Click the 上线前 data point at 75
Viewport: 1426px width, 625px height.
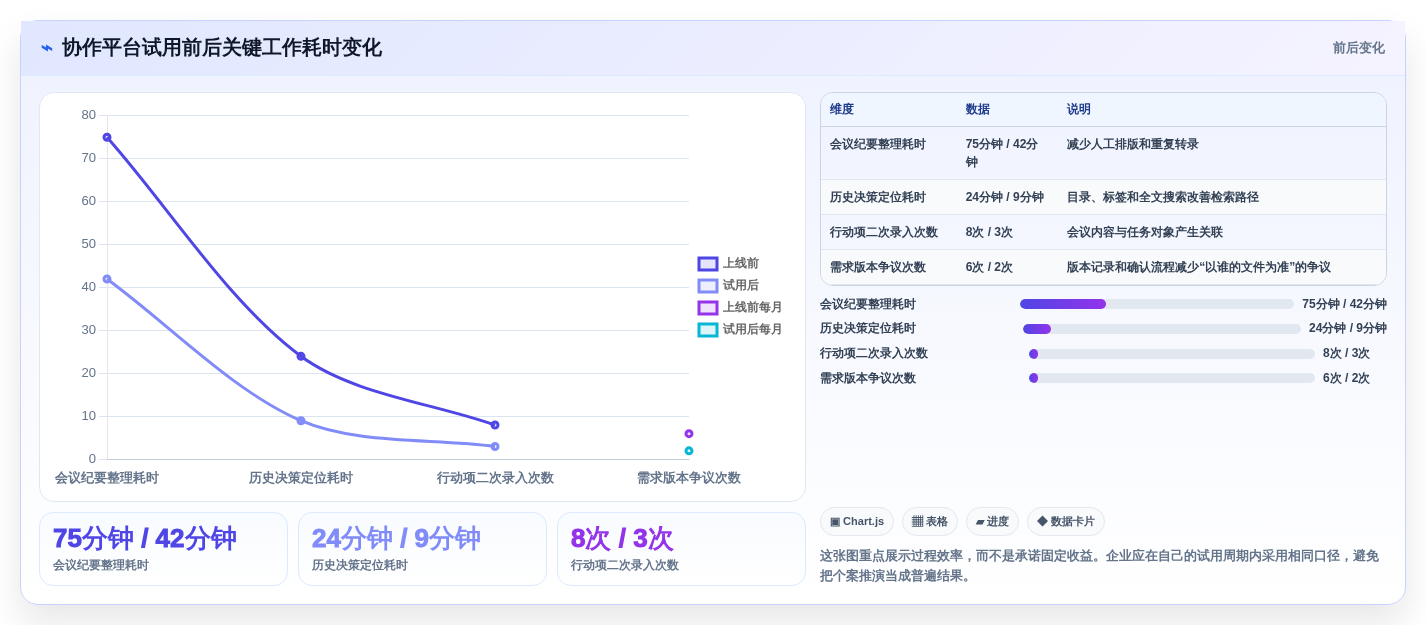coord(107,137)
